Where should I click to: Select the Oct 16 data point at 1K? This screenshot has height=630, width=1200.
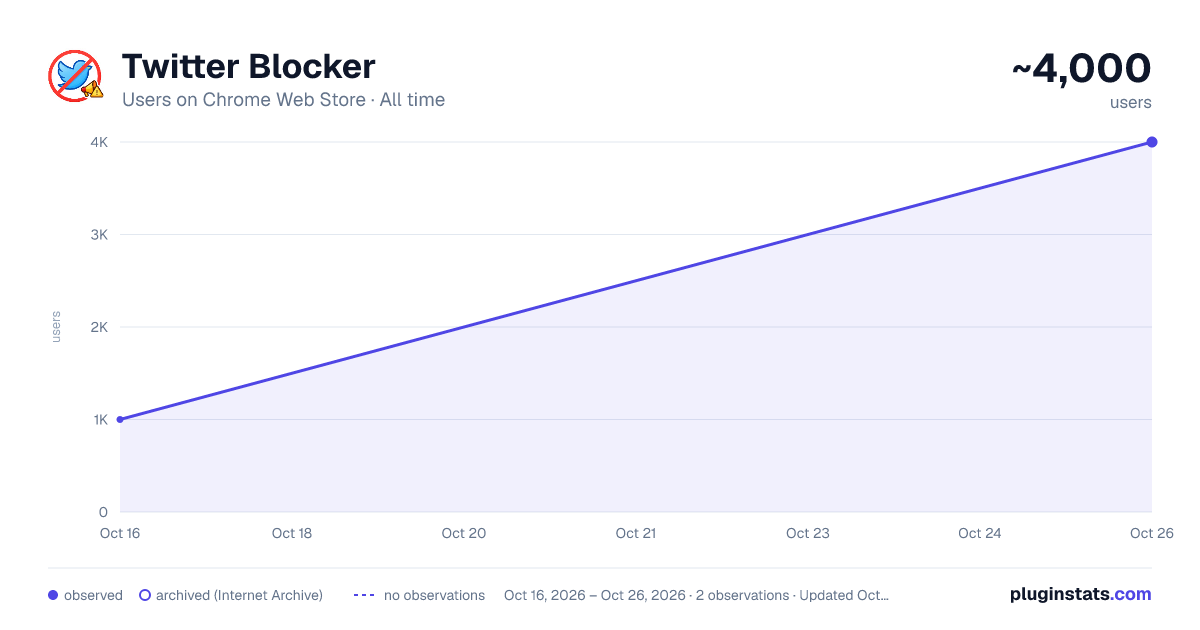point(120,420)
